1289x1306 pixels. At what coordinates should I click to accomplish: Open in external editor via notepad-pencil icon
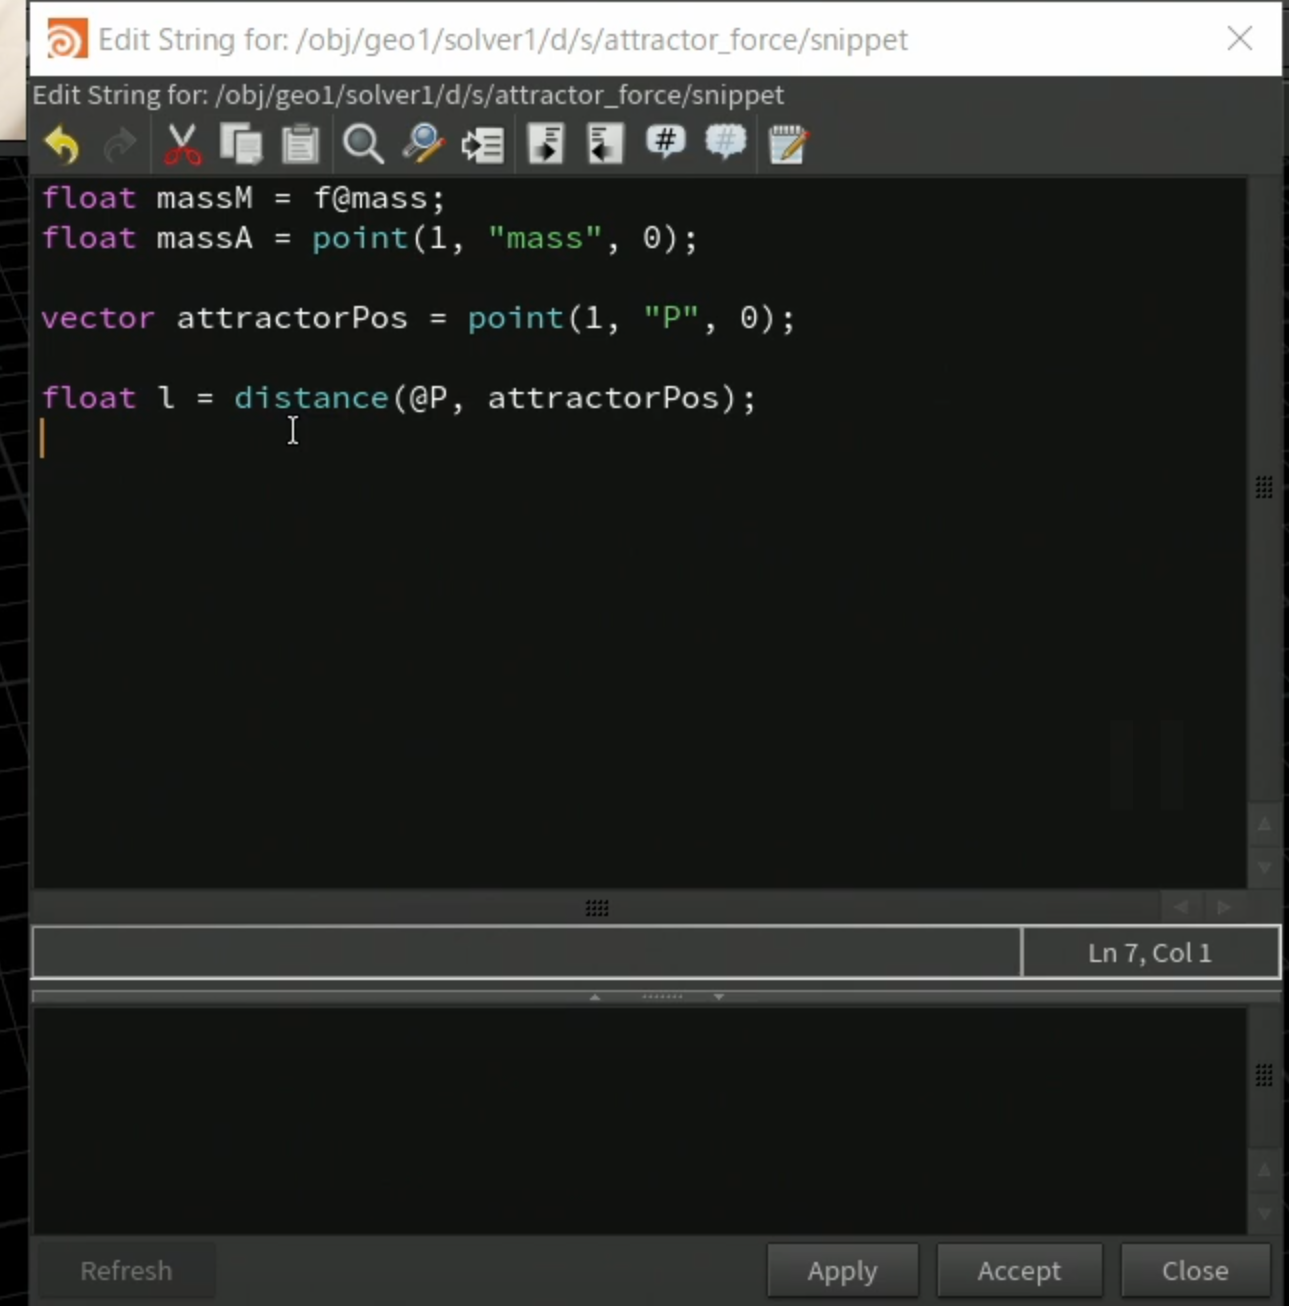click(788, 145)
